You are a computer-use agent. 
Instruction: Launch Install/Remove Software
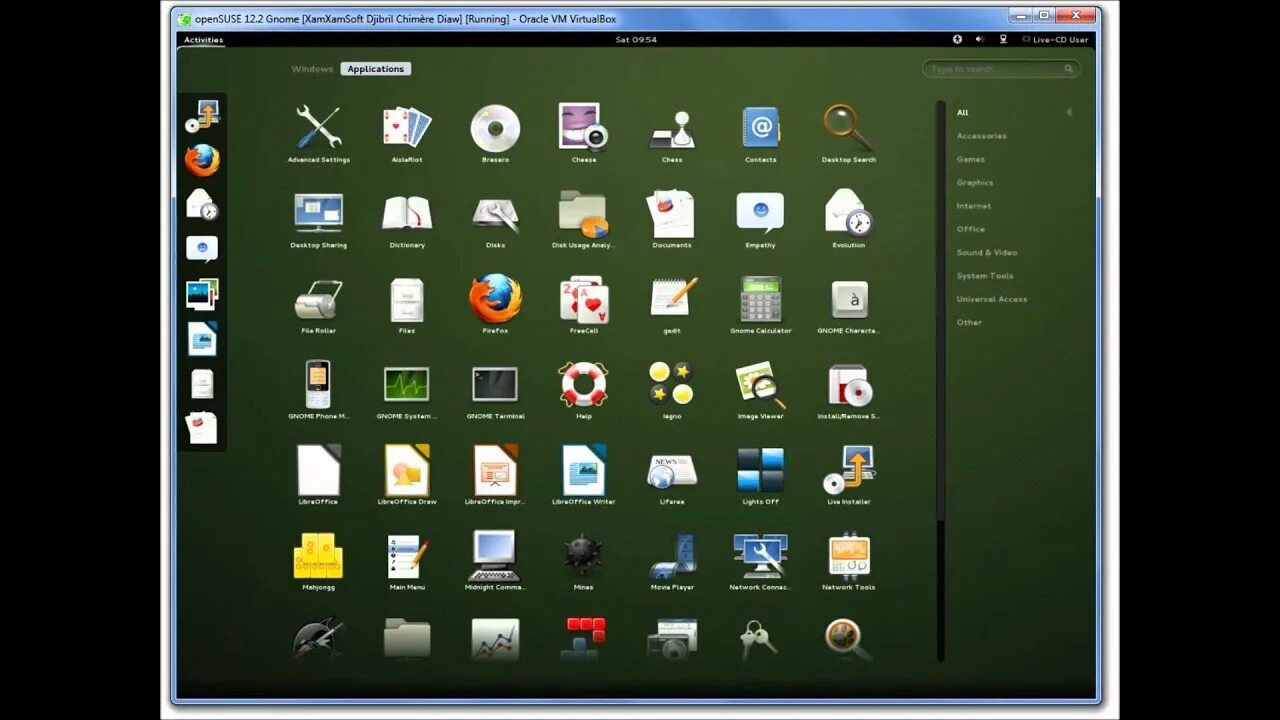(x=849, y=390)
